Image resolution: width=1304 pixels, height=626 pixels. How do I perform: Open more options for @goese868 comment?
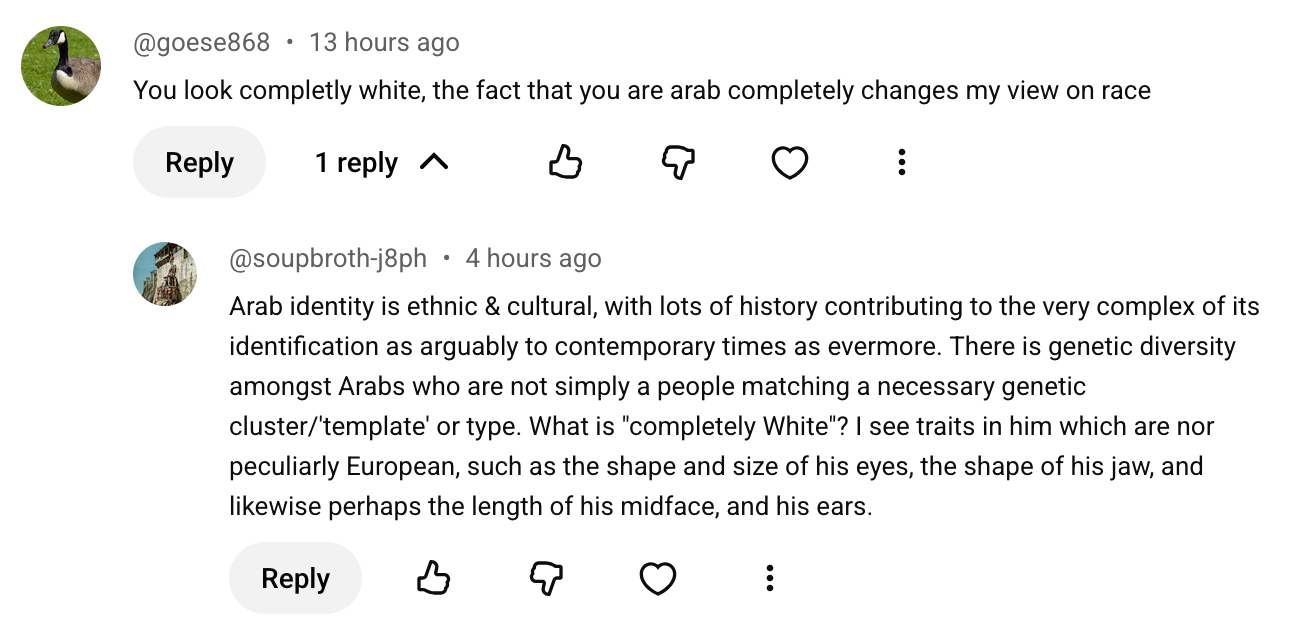901,162
